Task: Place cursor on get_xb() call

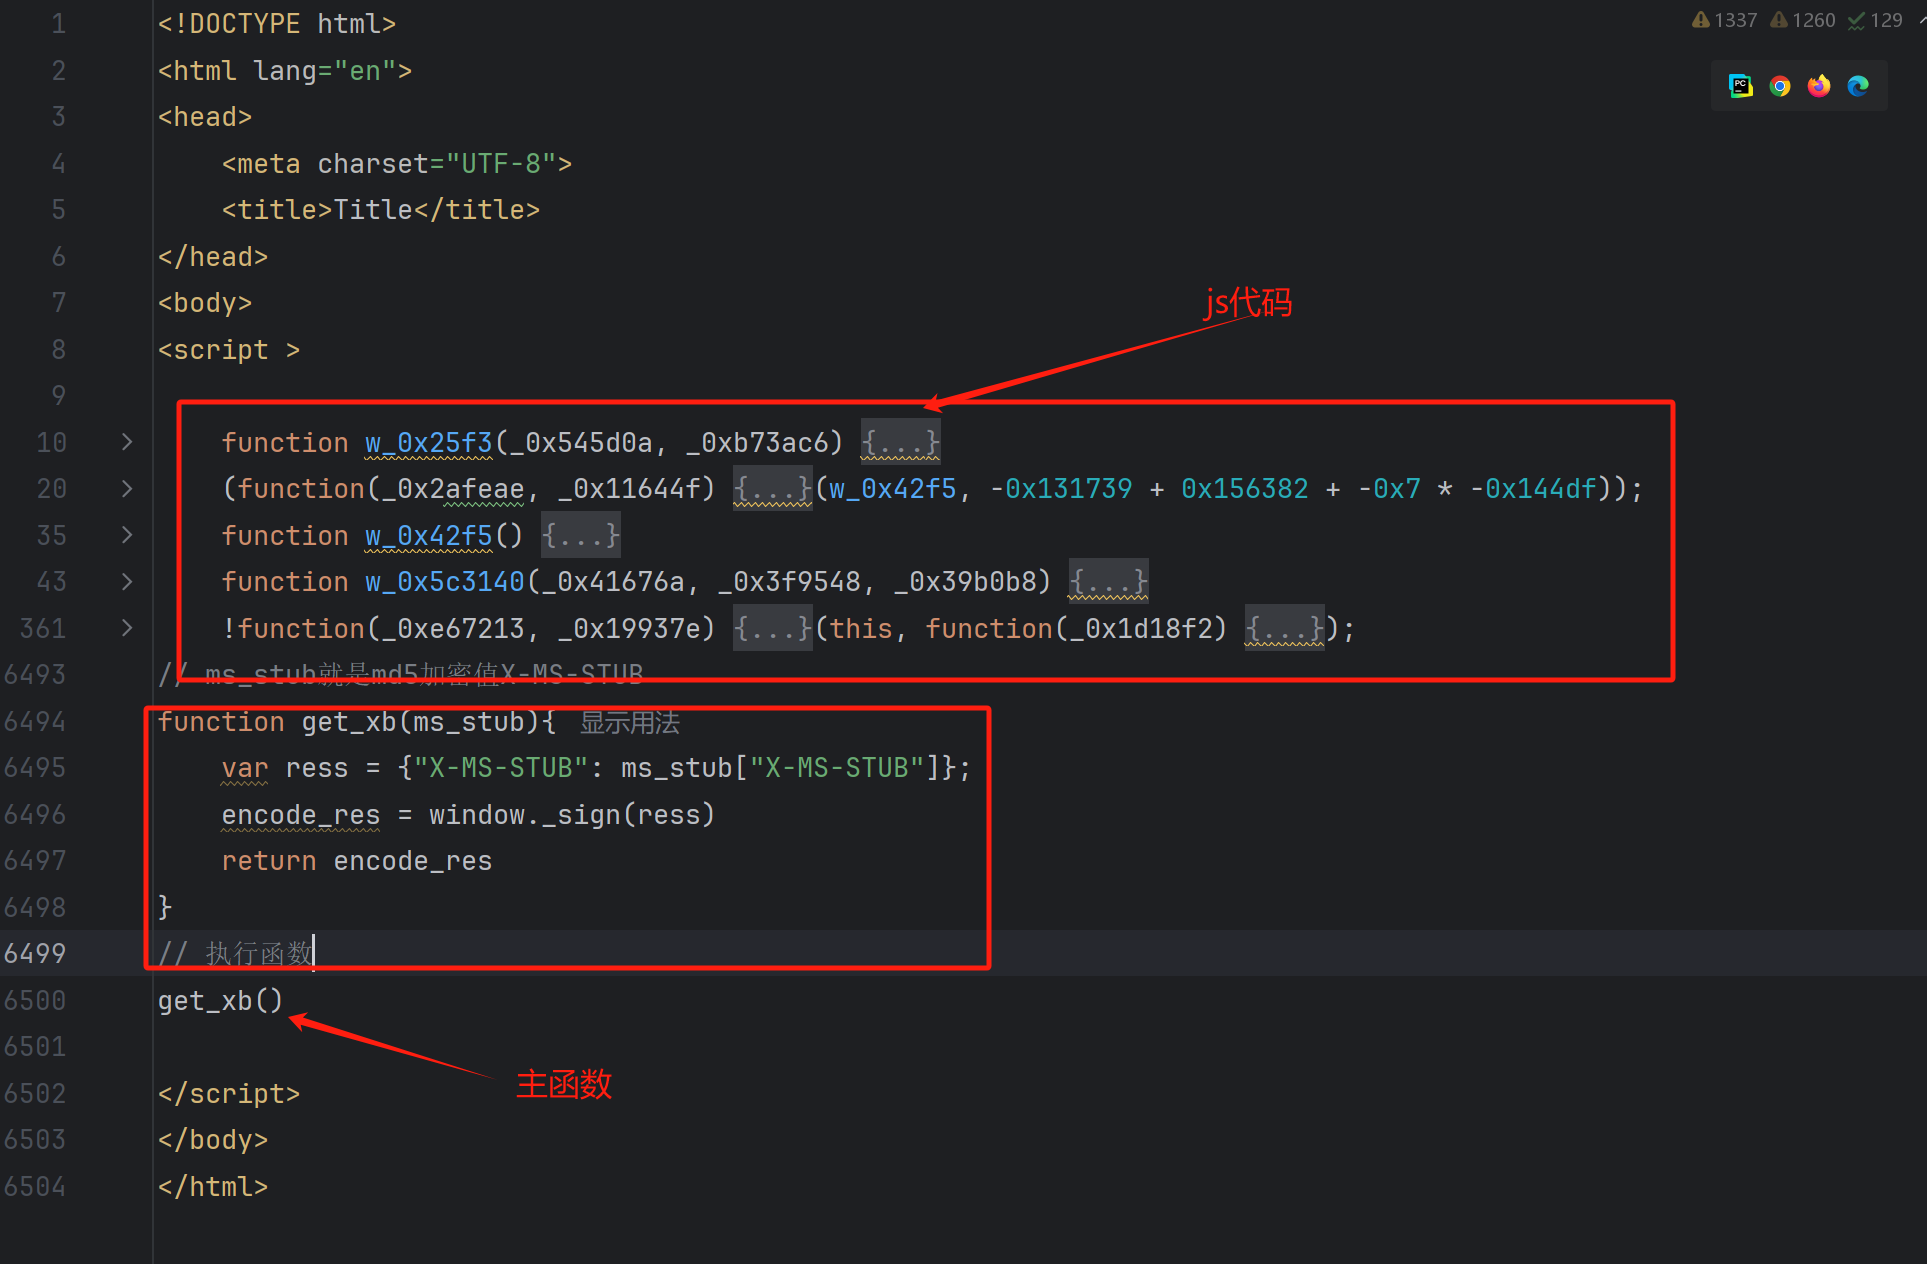Action: (x=221, y=1000)
